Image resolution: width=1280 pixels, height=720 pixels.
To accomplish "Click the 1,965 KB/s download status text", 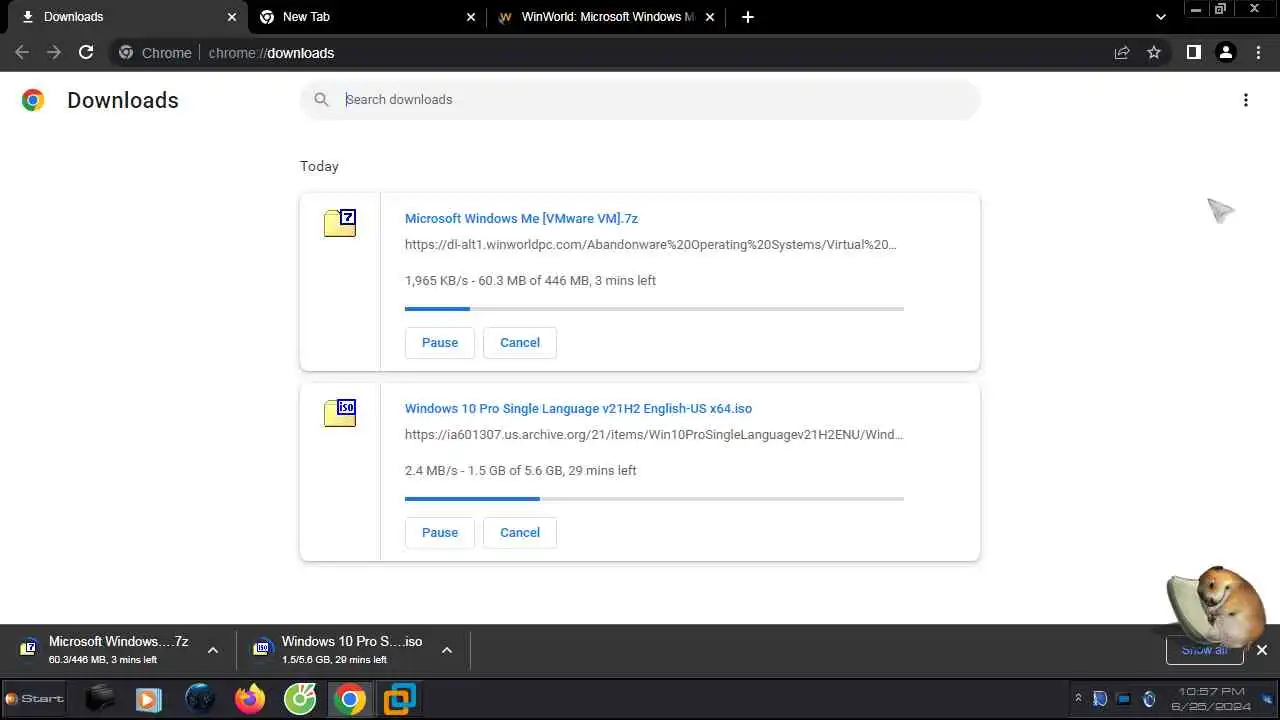I will [530, 280].
